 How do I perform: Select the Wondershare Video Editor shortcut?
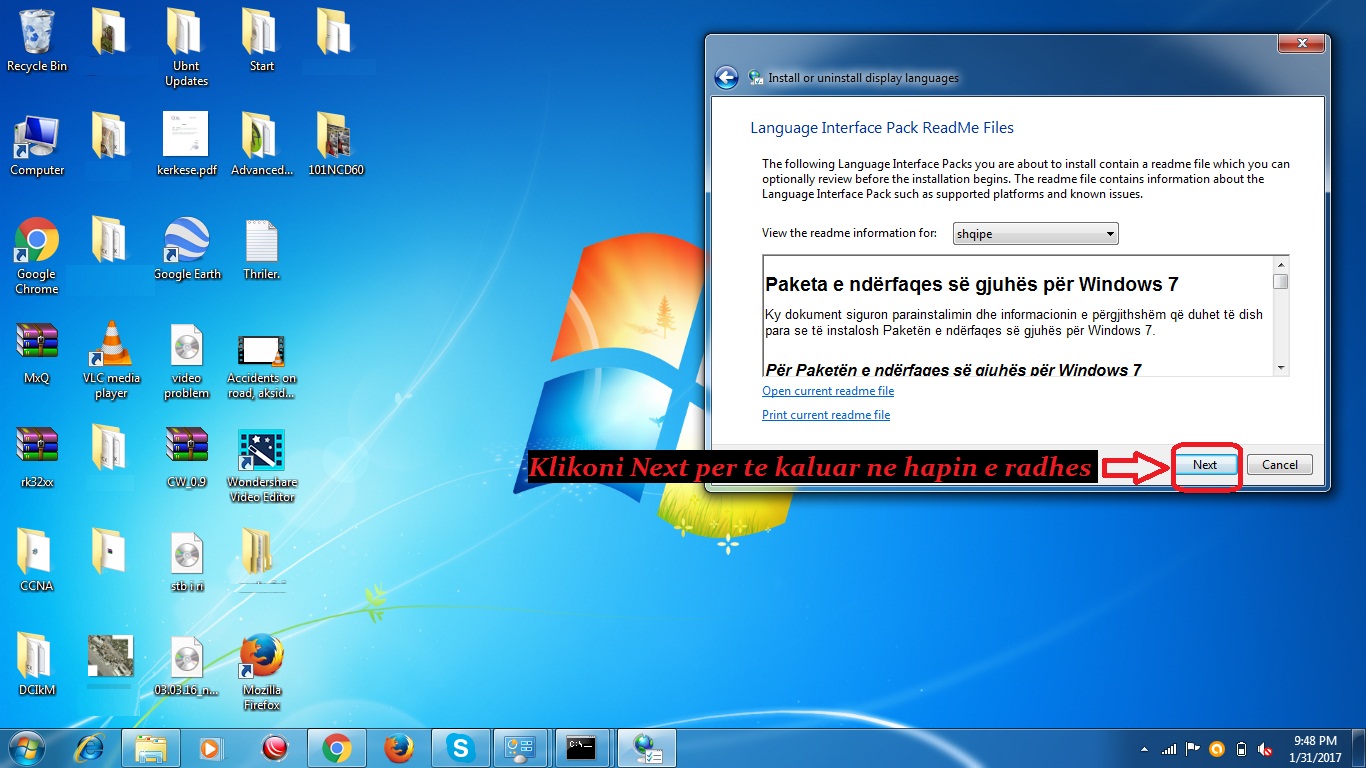click(262, 465)
